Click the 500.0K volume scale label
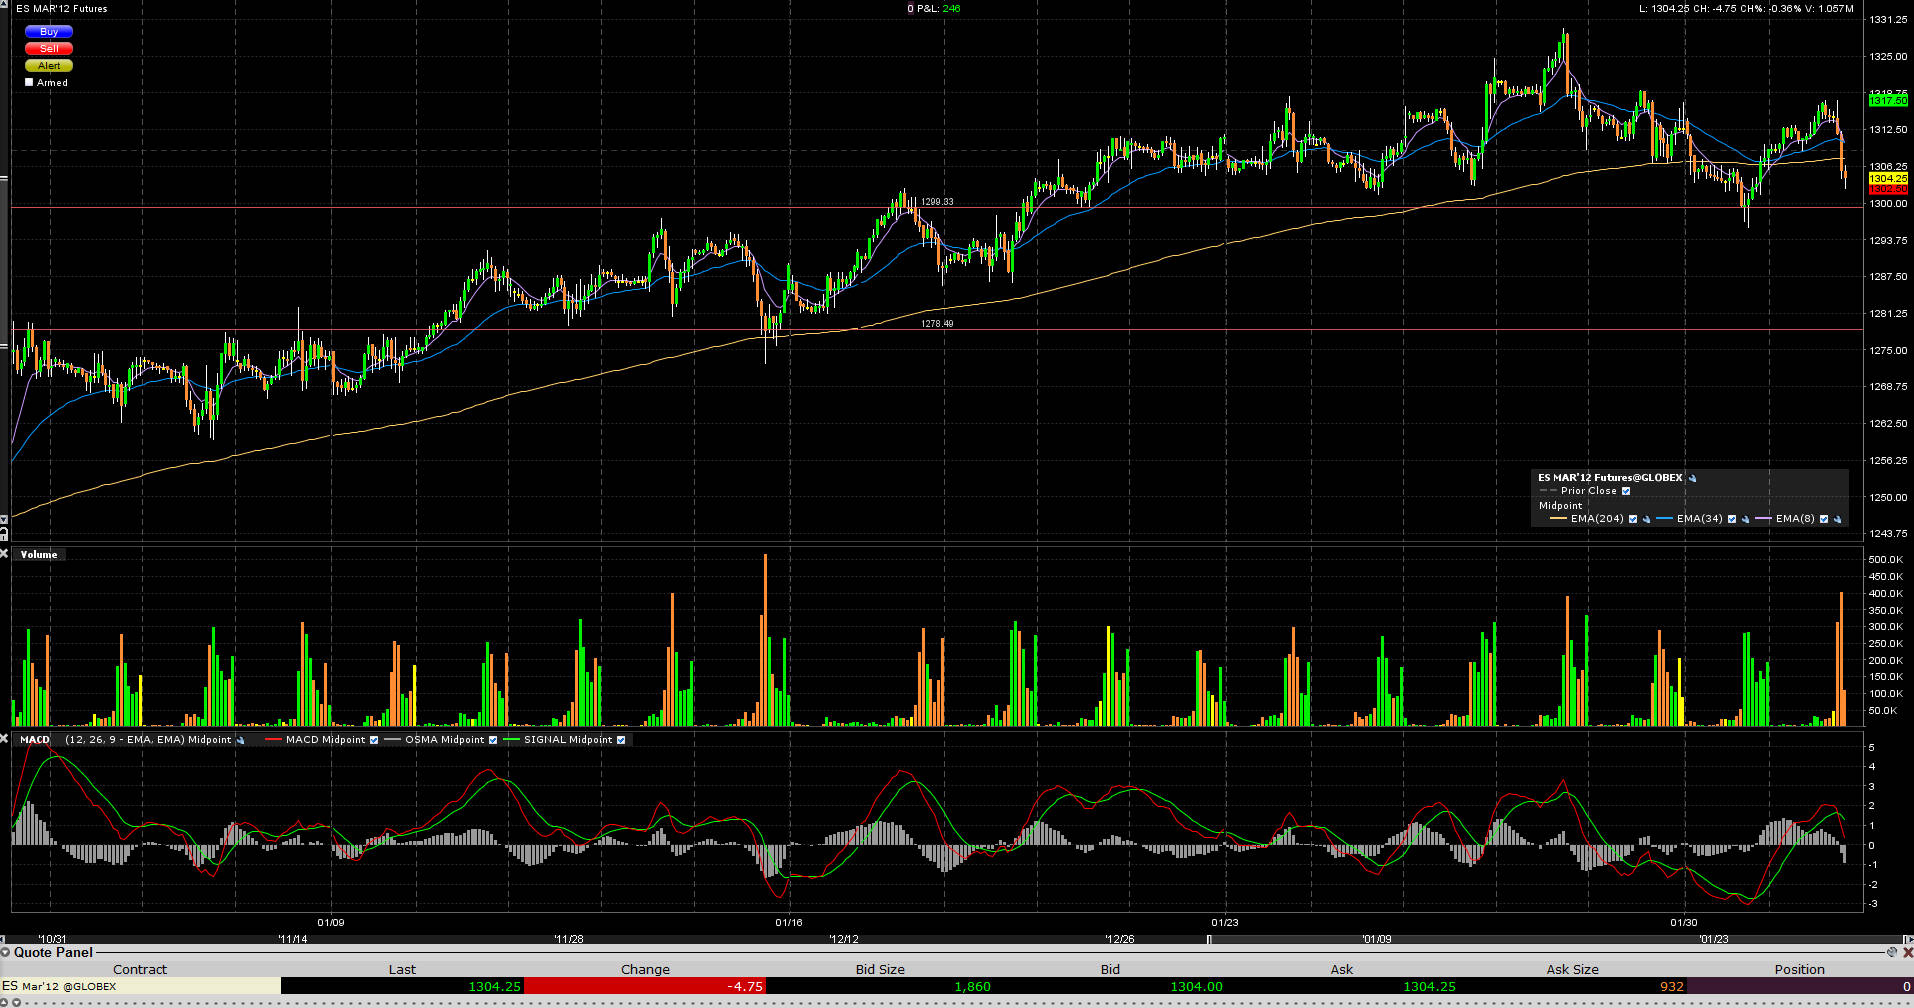This screenshot has width=1914, height=1008. (x=1886, y=560)
